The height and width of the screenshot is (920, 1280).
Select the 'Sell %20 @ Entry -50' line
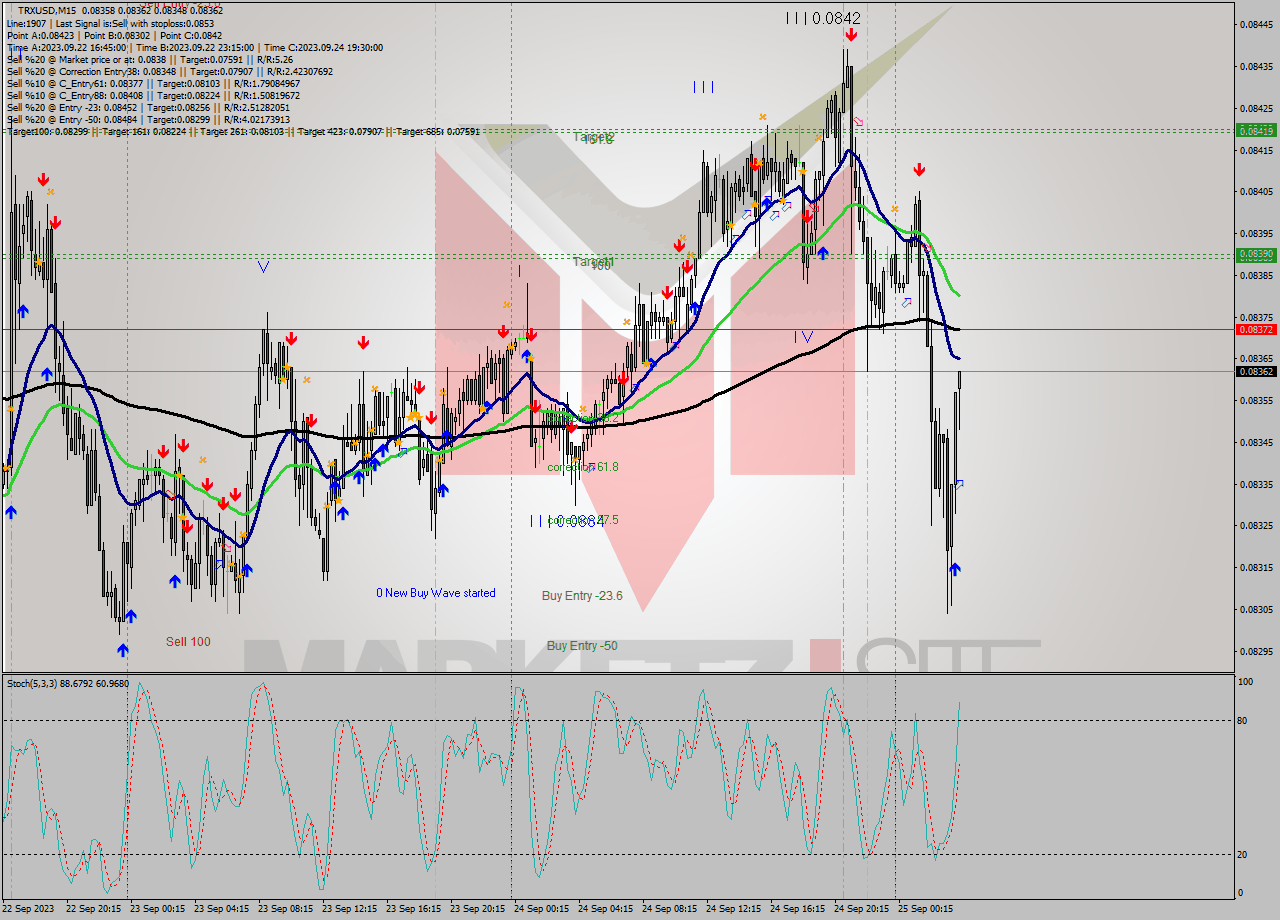click(148, 119)
